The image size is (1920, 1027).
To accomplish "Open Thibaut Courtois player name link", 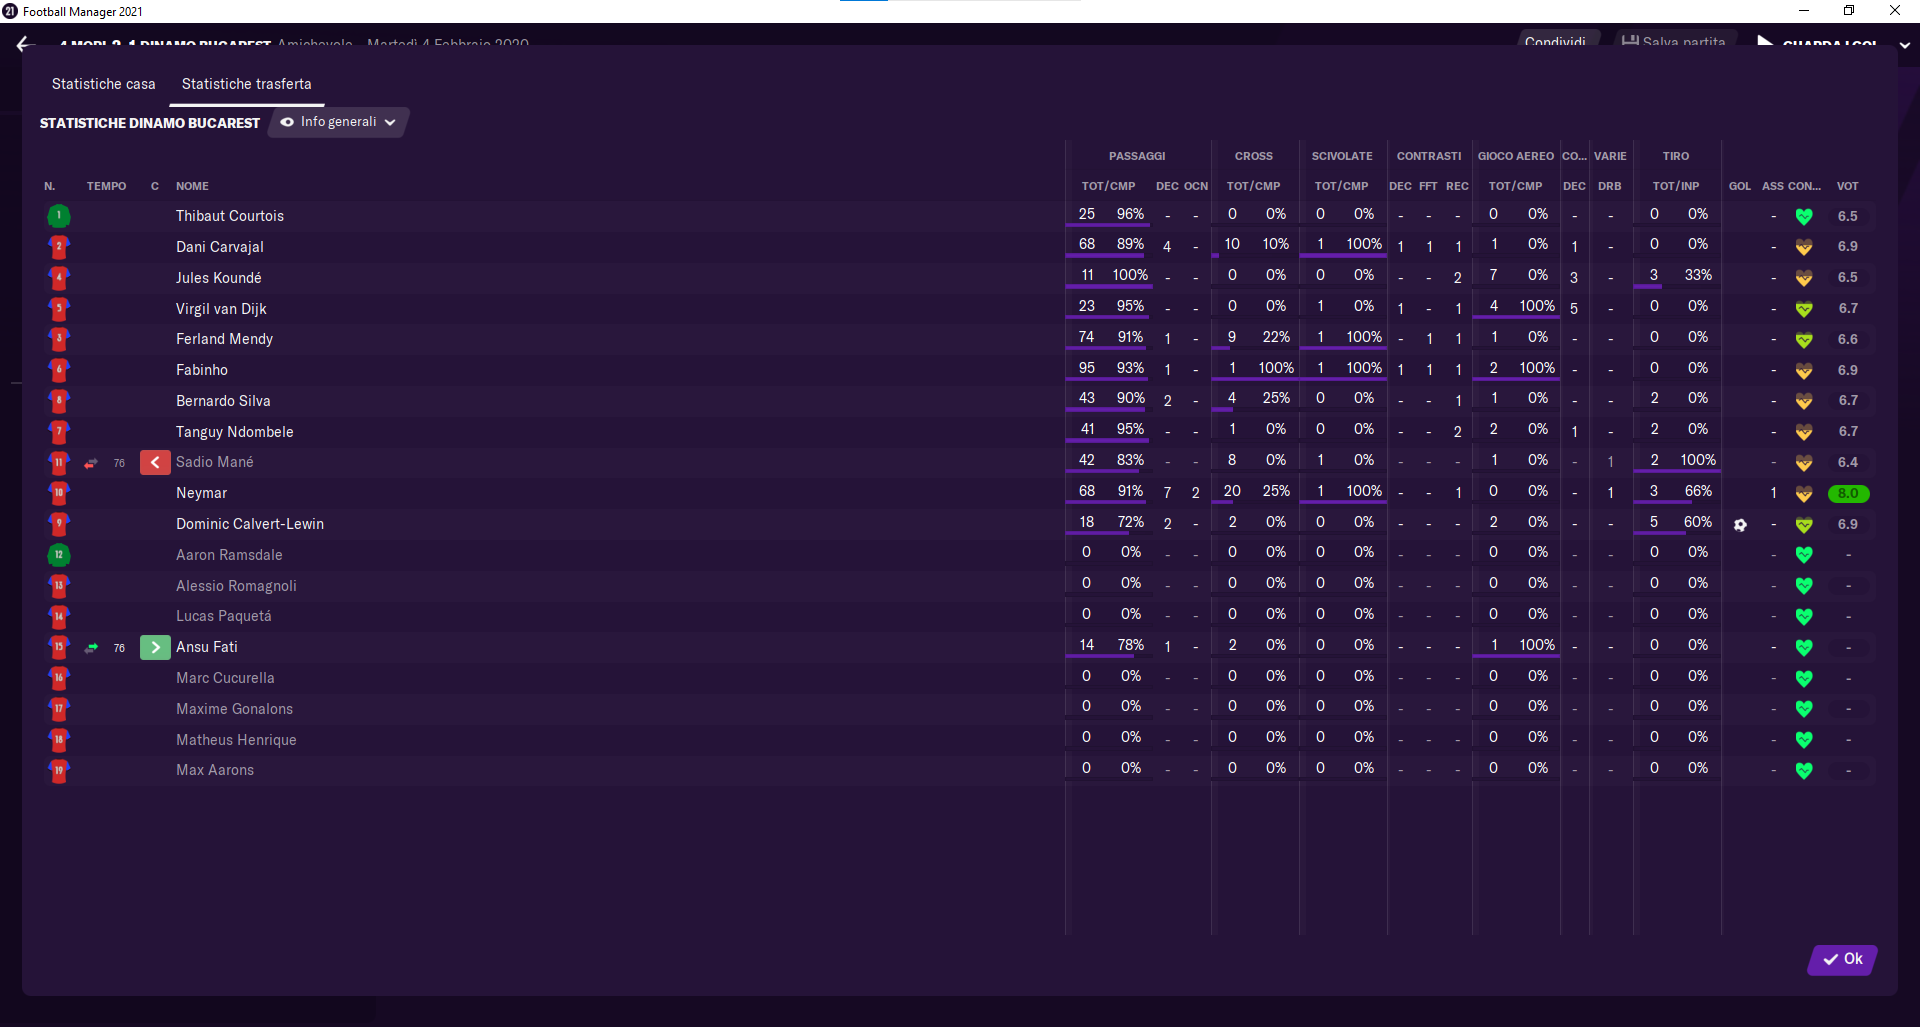I will click(x=230, y=216).
